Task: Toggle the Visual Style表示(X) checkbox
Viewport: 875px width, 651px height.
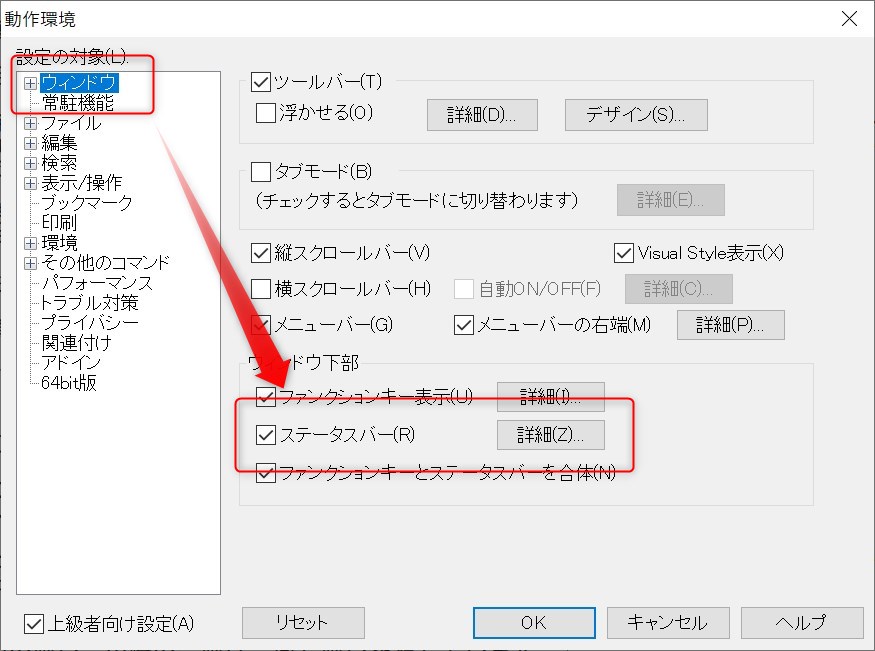Action: (x=623, y=253)
